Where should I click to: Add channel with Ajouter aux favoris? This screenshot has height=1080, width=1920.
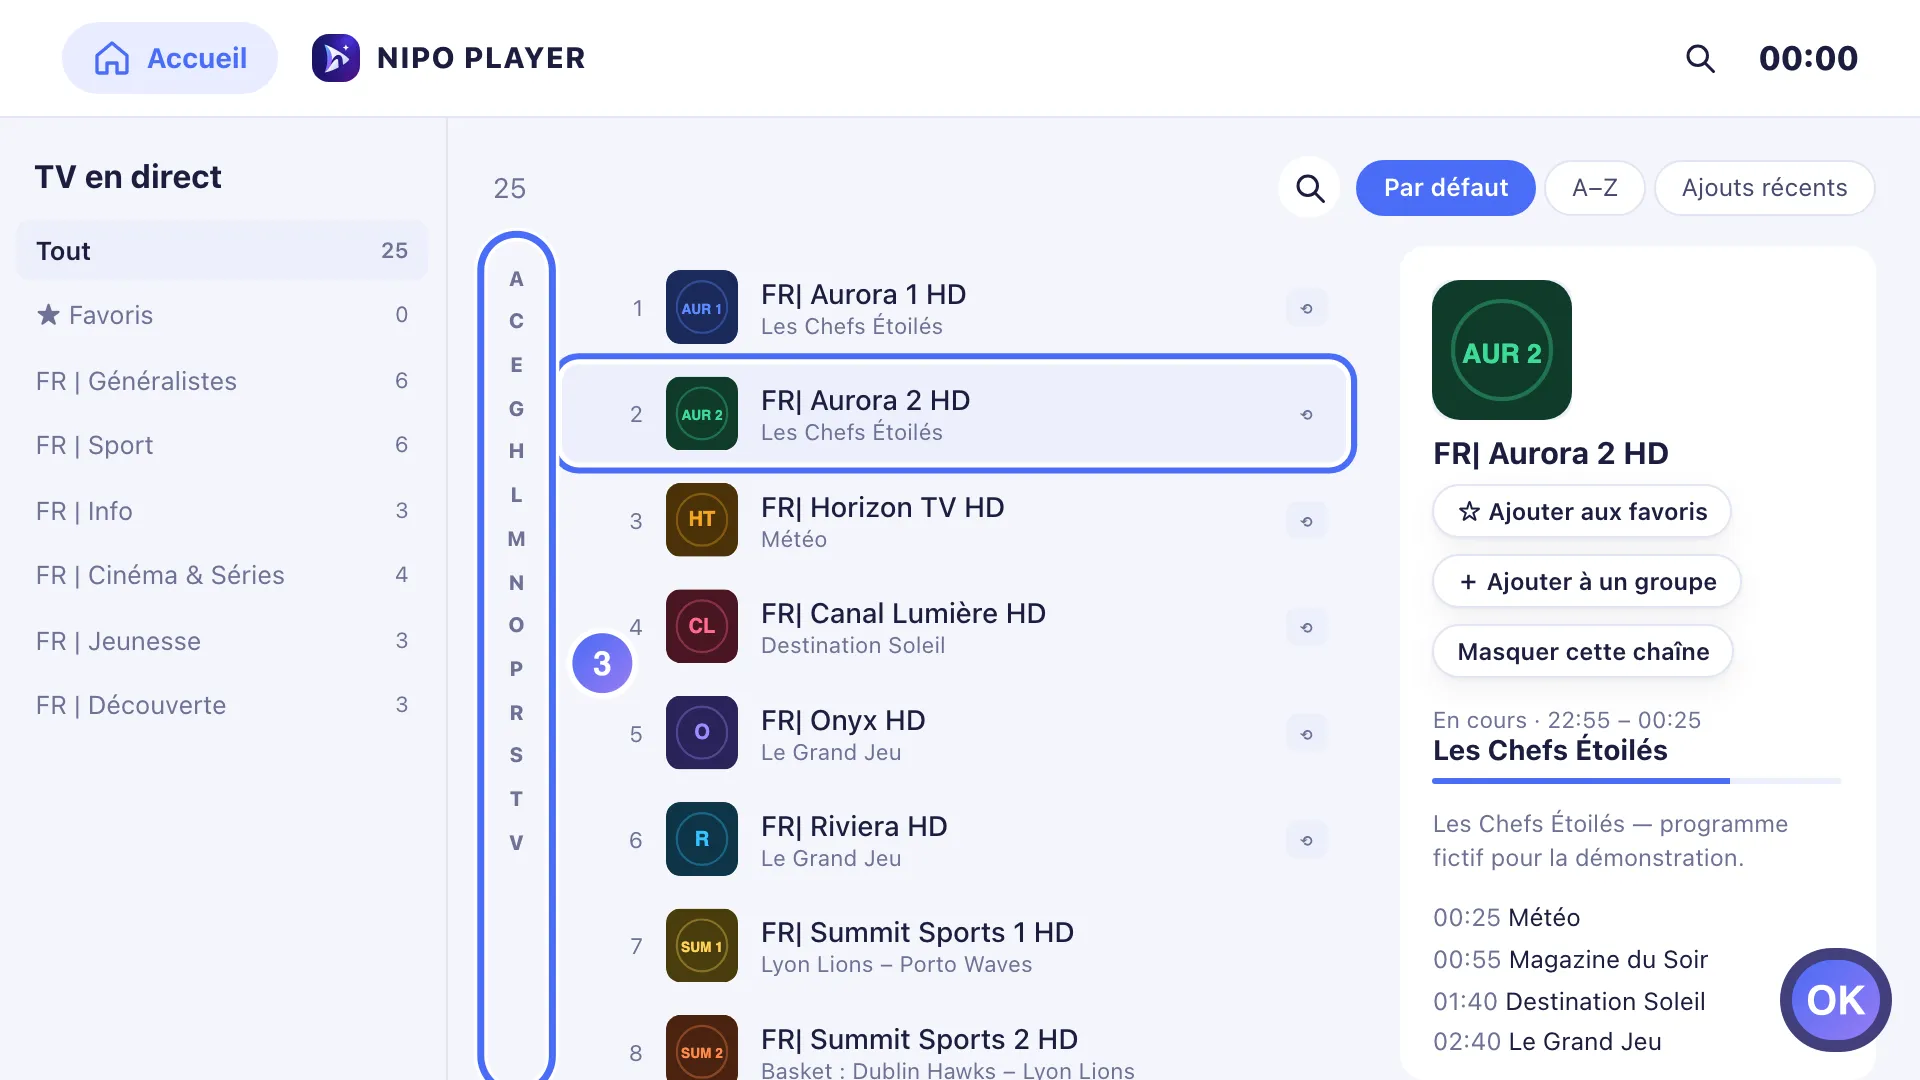(1582, 511)
